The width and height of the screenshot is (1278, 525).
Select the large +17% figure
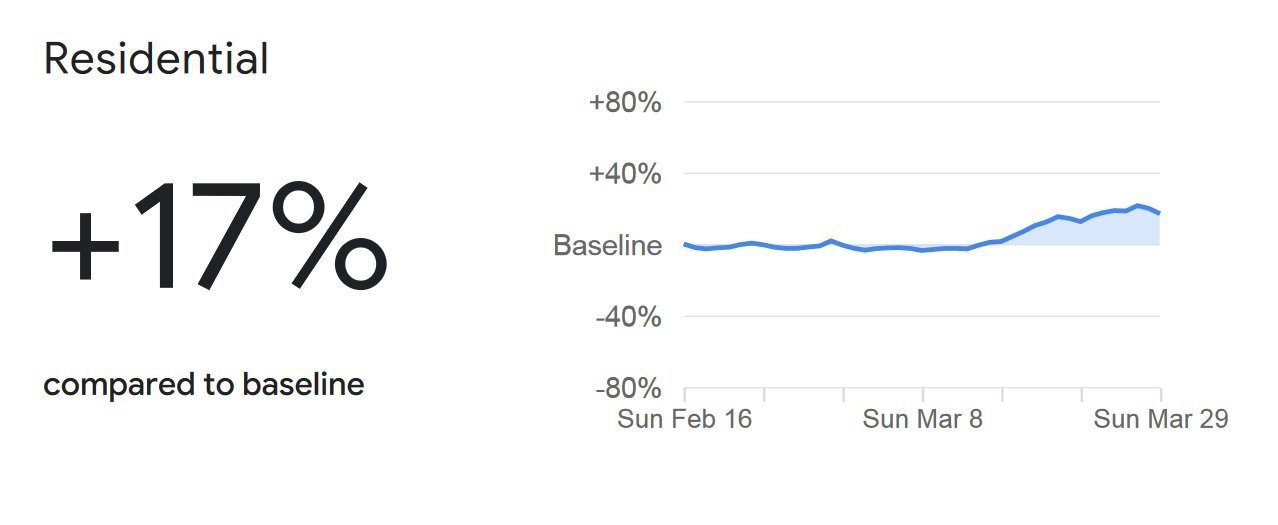(x=217, y=237)
